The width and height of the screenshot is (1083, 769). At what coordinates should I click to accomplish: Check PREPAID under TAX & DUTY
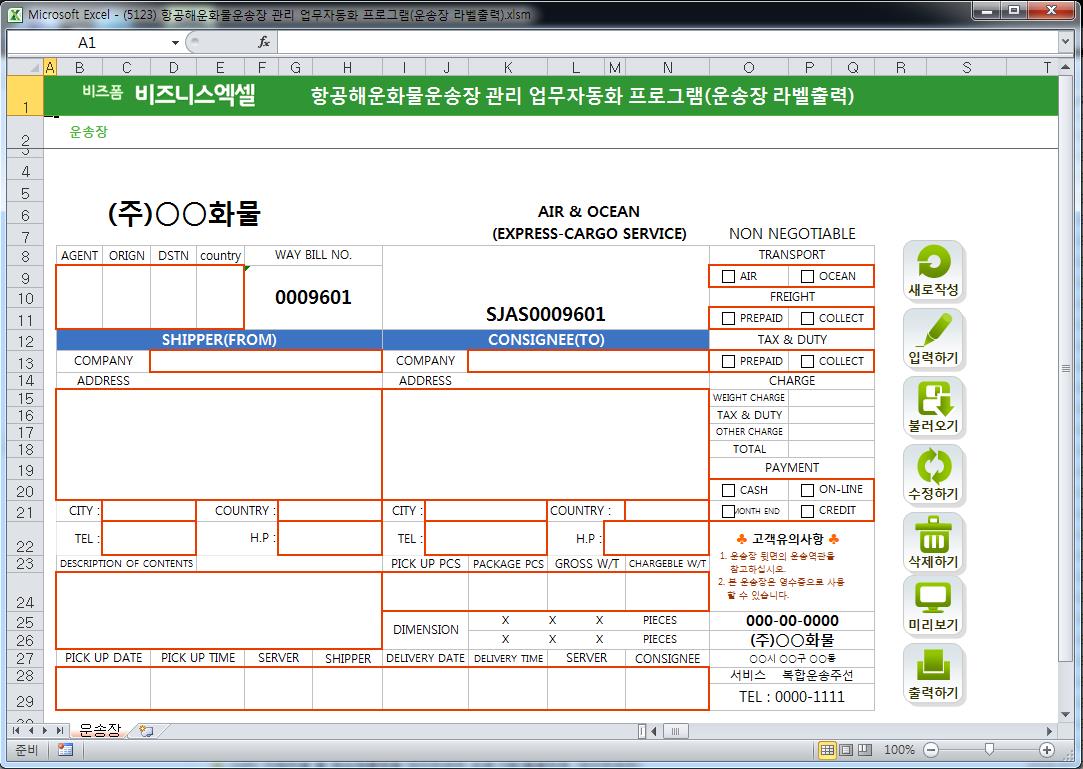pos(728,361)
